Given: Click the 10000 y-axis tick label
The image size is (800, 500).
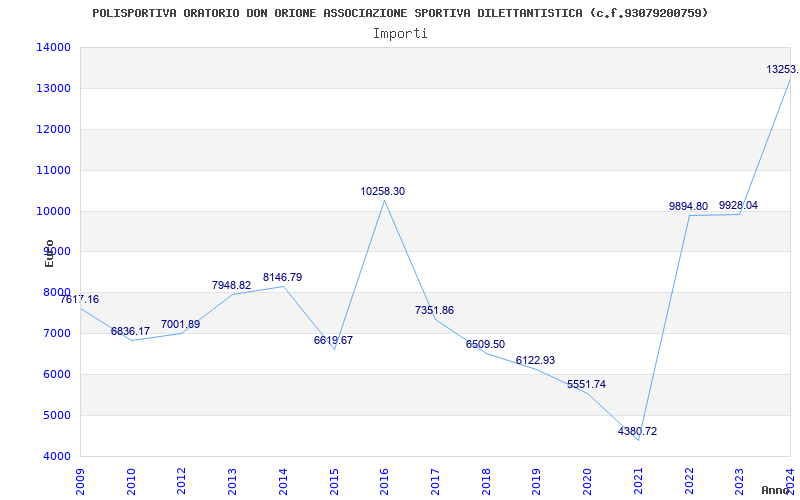Looking at the screenshot, I should click(x=53, y=211).
